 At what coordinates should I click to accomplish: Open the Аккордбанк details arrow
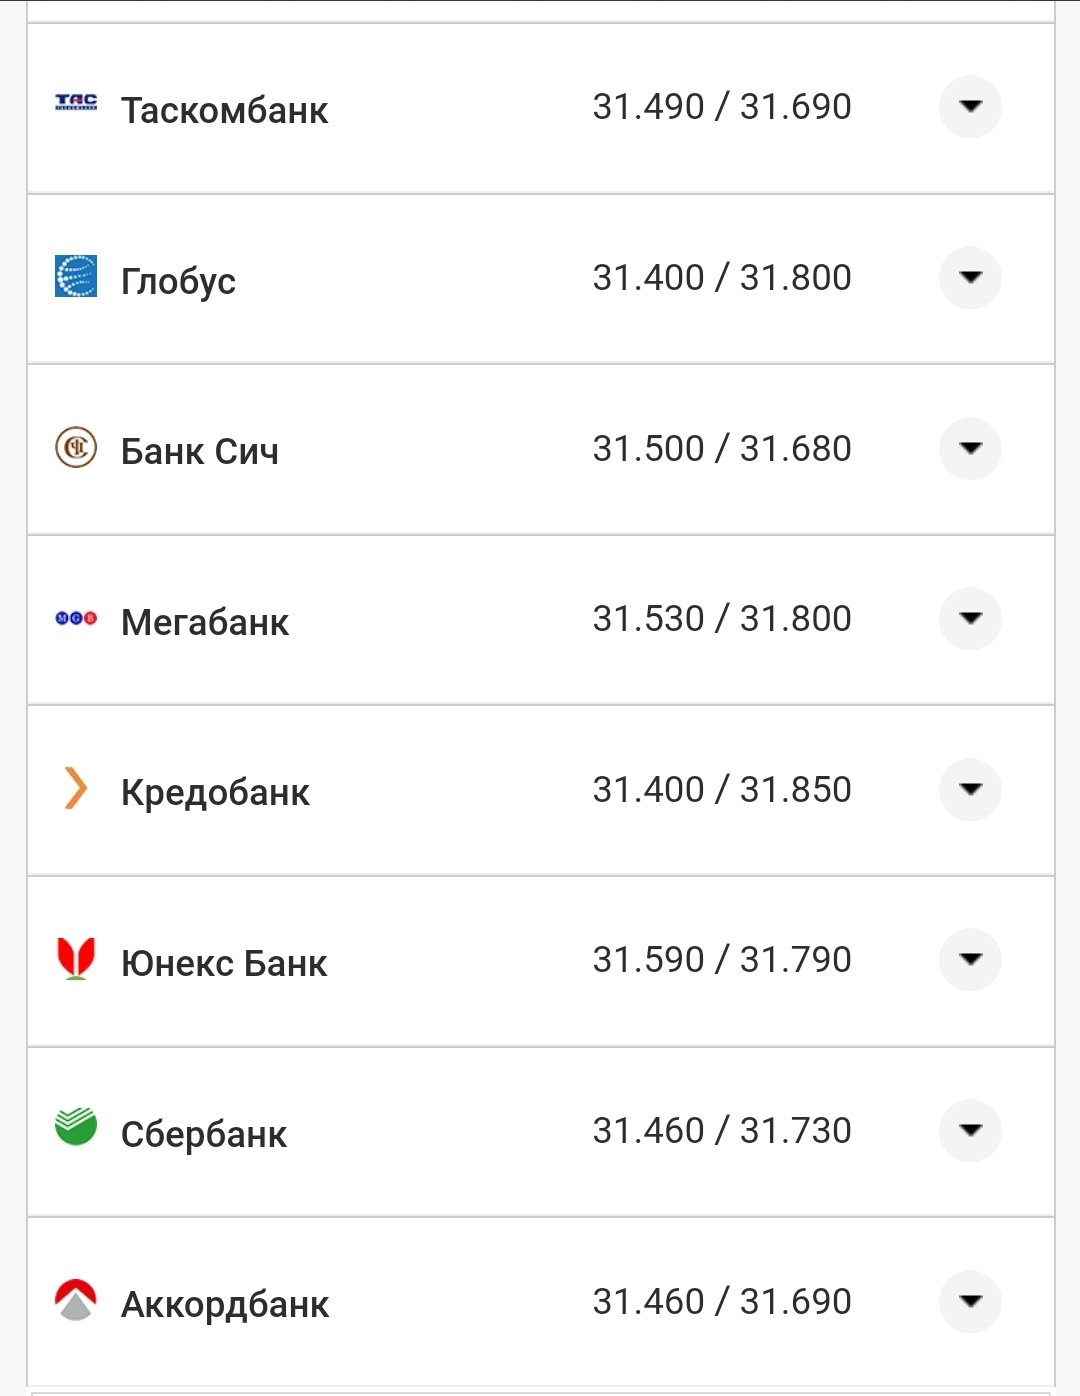tap(970, 1301)
